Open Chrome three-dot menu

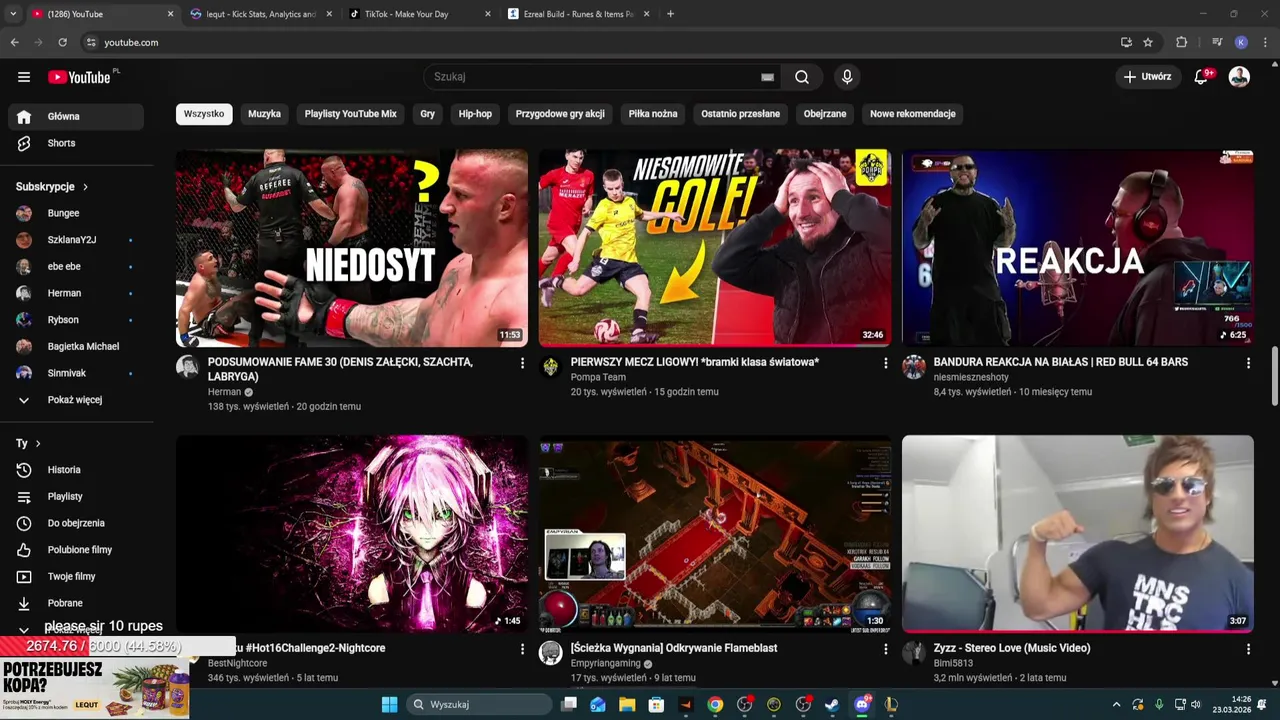click(1266, 42)
